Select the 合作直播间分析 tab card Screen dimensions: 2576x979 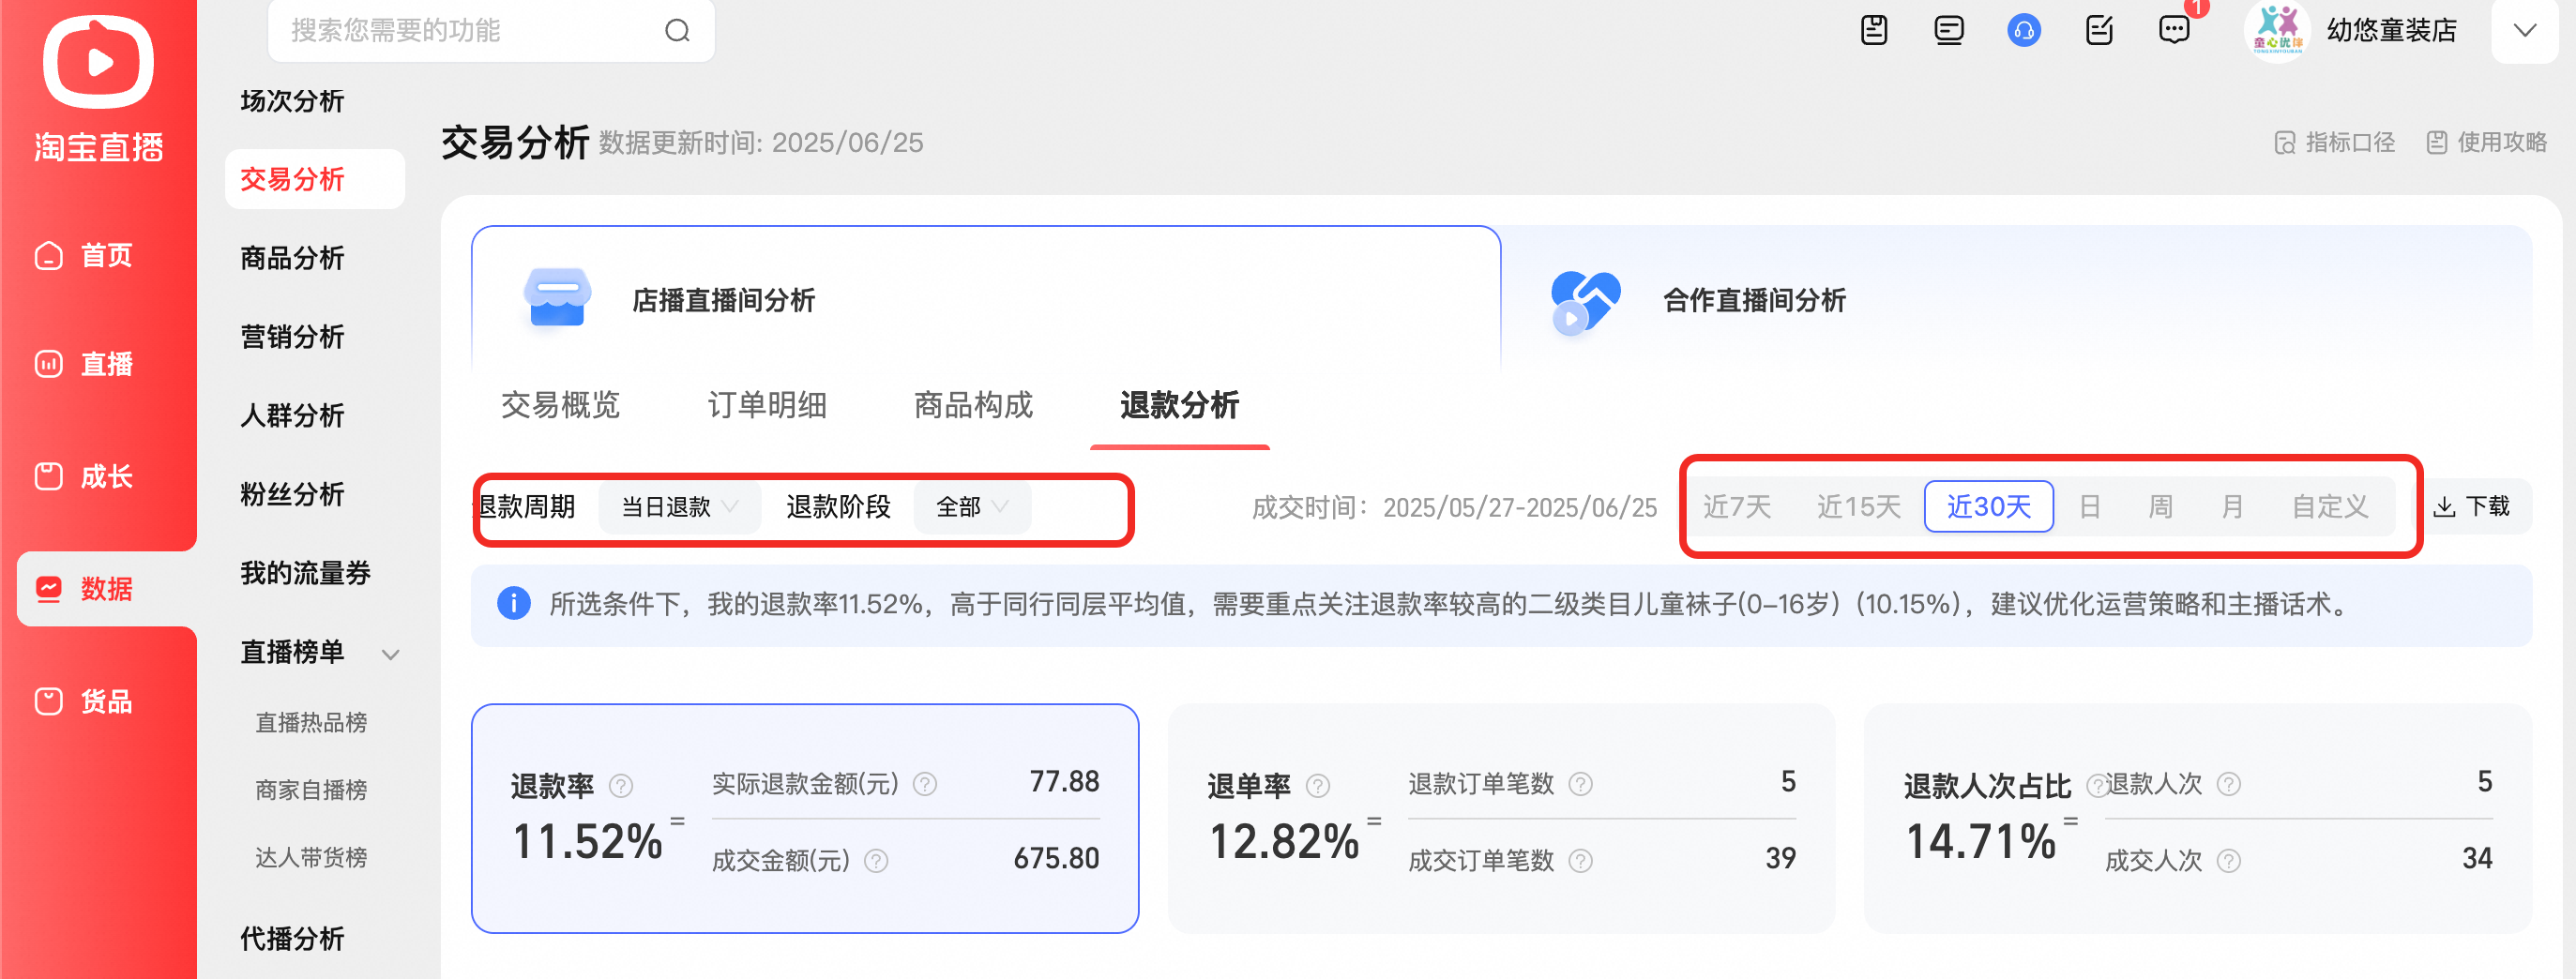pyautogui.click(x=2017, y=299)
